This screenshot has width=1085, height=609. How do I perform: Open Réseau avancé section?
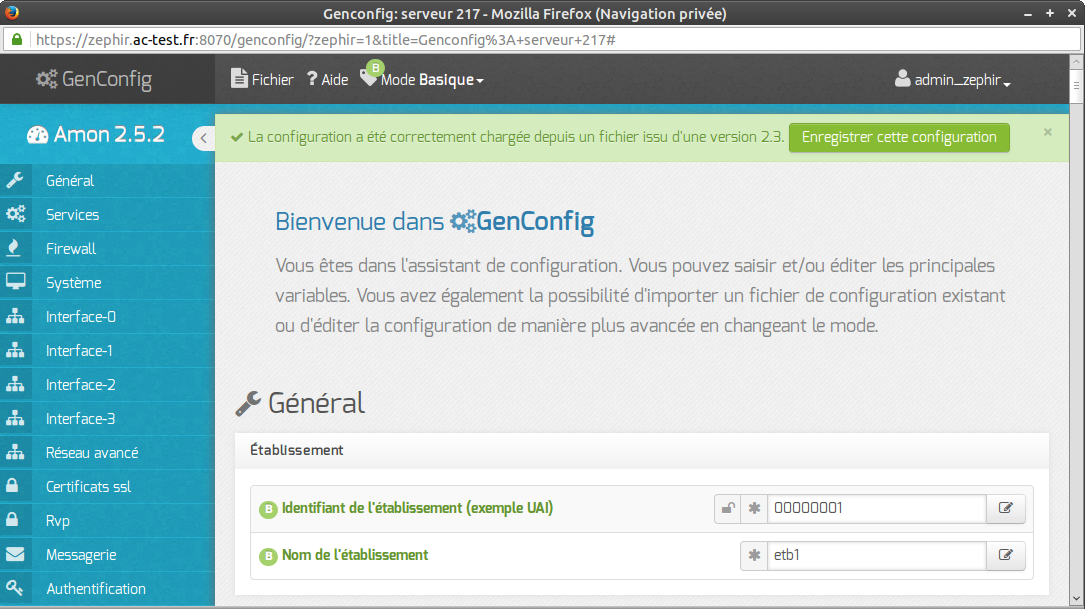pos(107,452)
